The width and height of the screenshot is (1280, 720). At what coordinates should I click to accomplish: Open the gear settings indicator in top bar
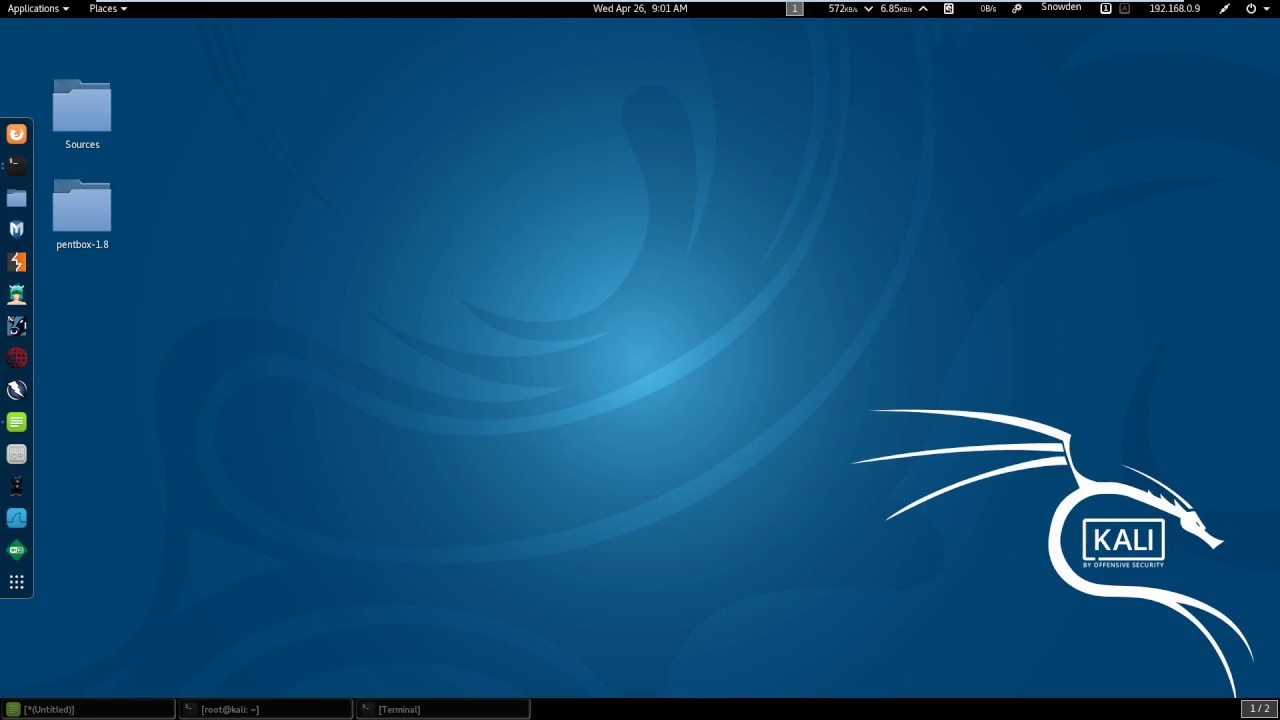(x=1017, y=8)
